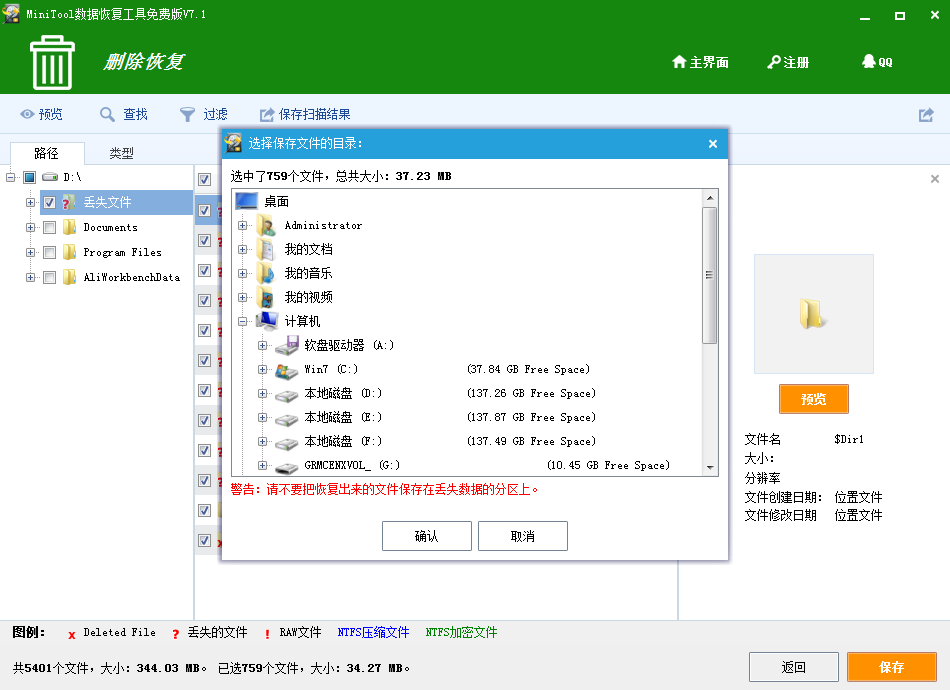Click the directory tree scrollbar down arrow
Screen dimensions: 950x690
click(709, 468)
